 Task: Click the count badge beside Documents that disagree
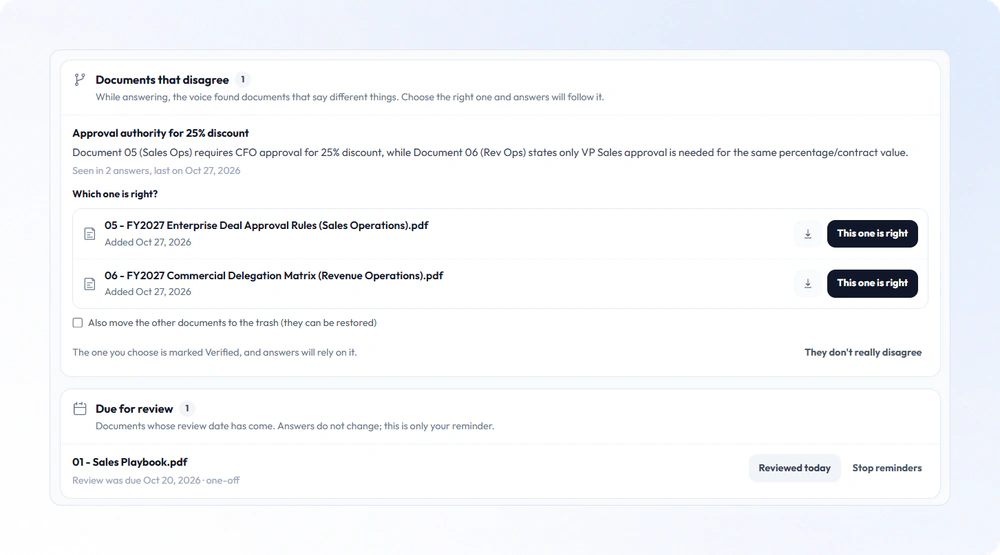click(x=242, y=80)
